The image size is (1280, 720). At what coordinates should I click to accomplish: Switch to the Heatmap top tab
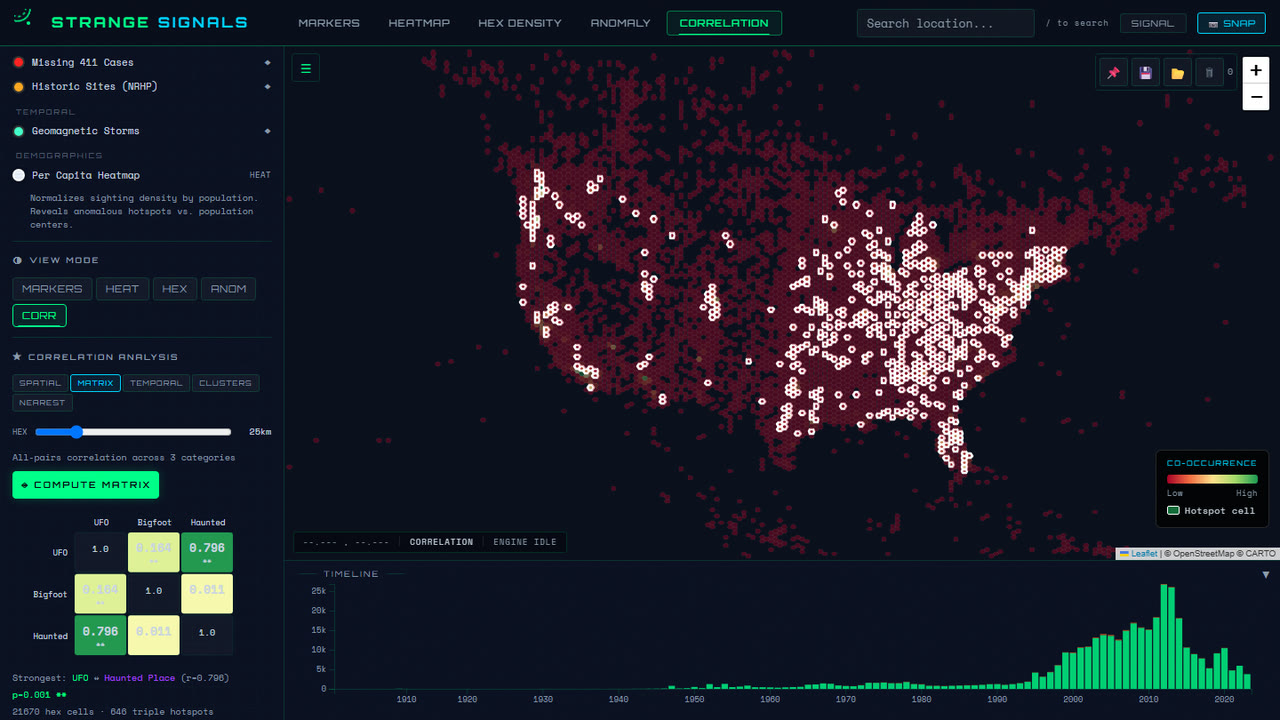(x=419, y=23)
